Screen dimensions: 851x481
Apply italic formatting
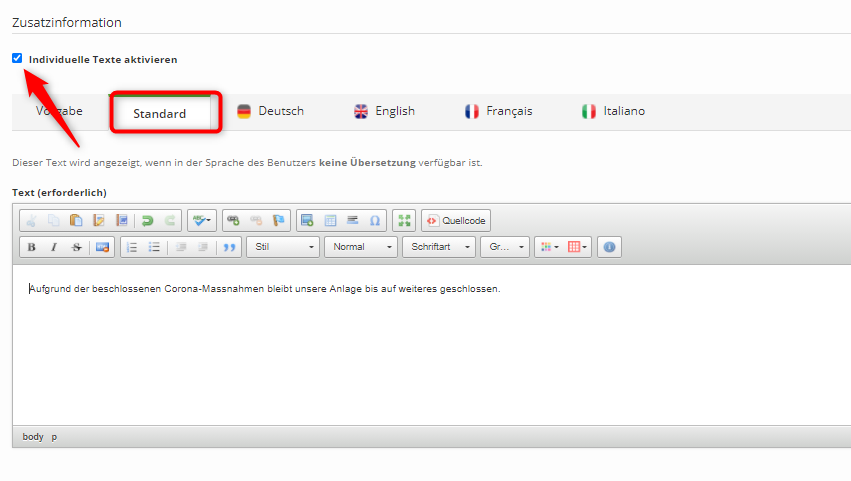point(54,247)
